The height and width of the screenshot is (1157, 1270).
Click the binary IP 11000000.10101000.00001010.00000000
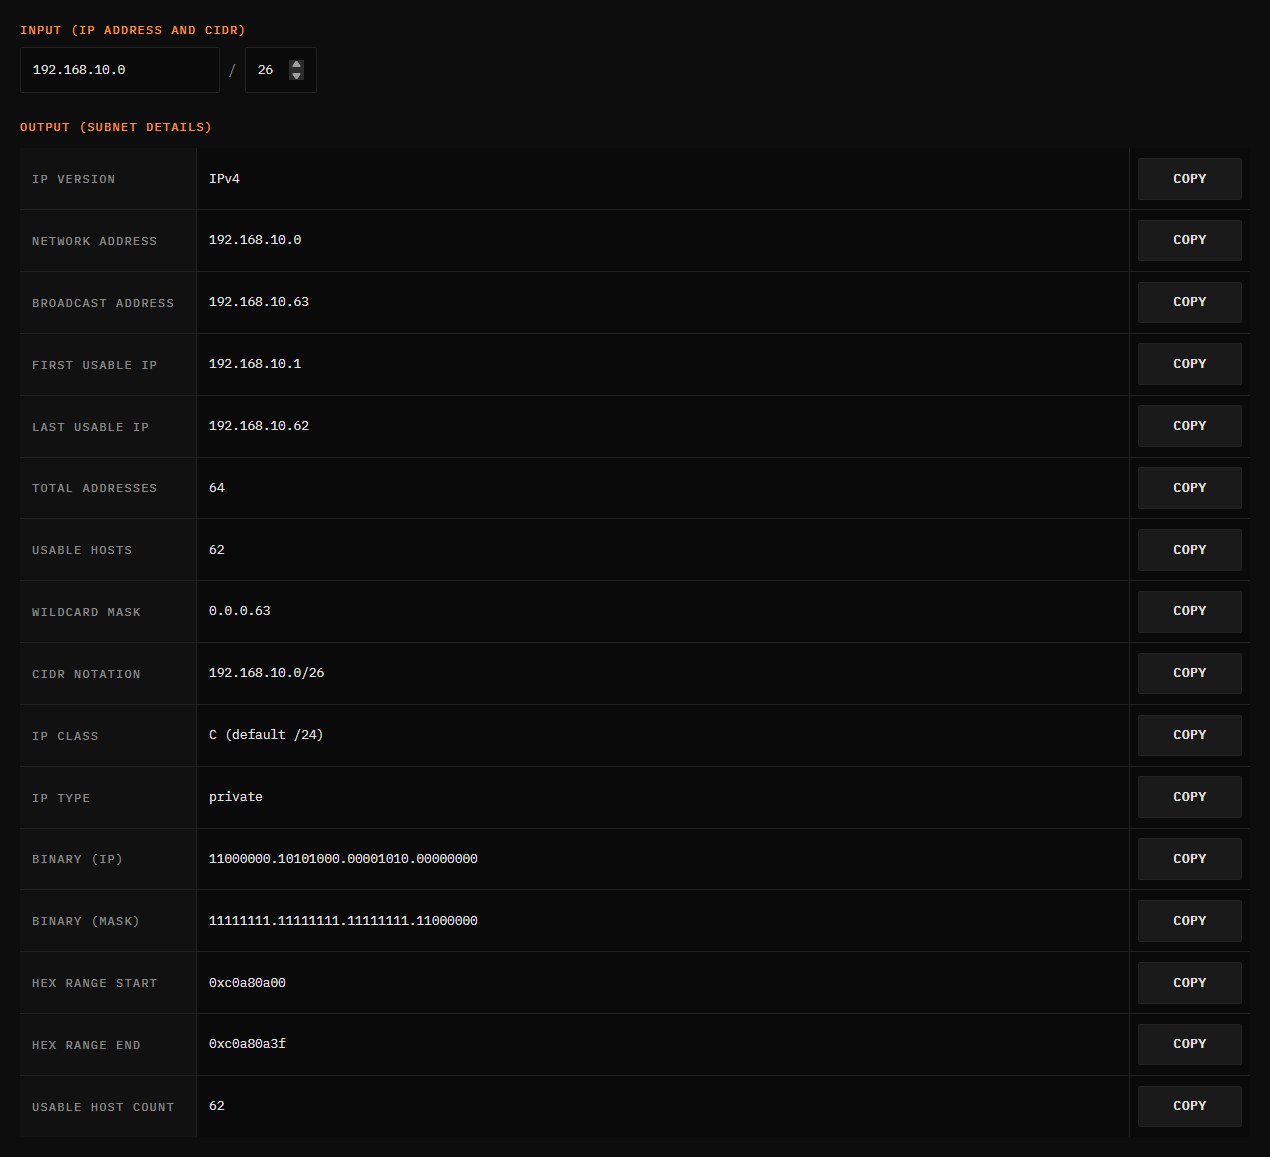click(343, 859)
